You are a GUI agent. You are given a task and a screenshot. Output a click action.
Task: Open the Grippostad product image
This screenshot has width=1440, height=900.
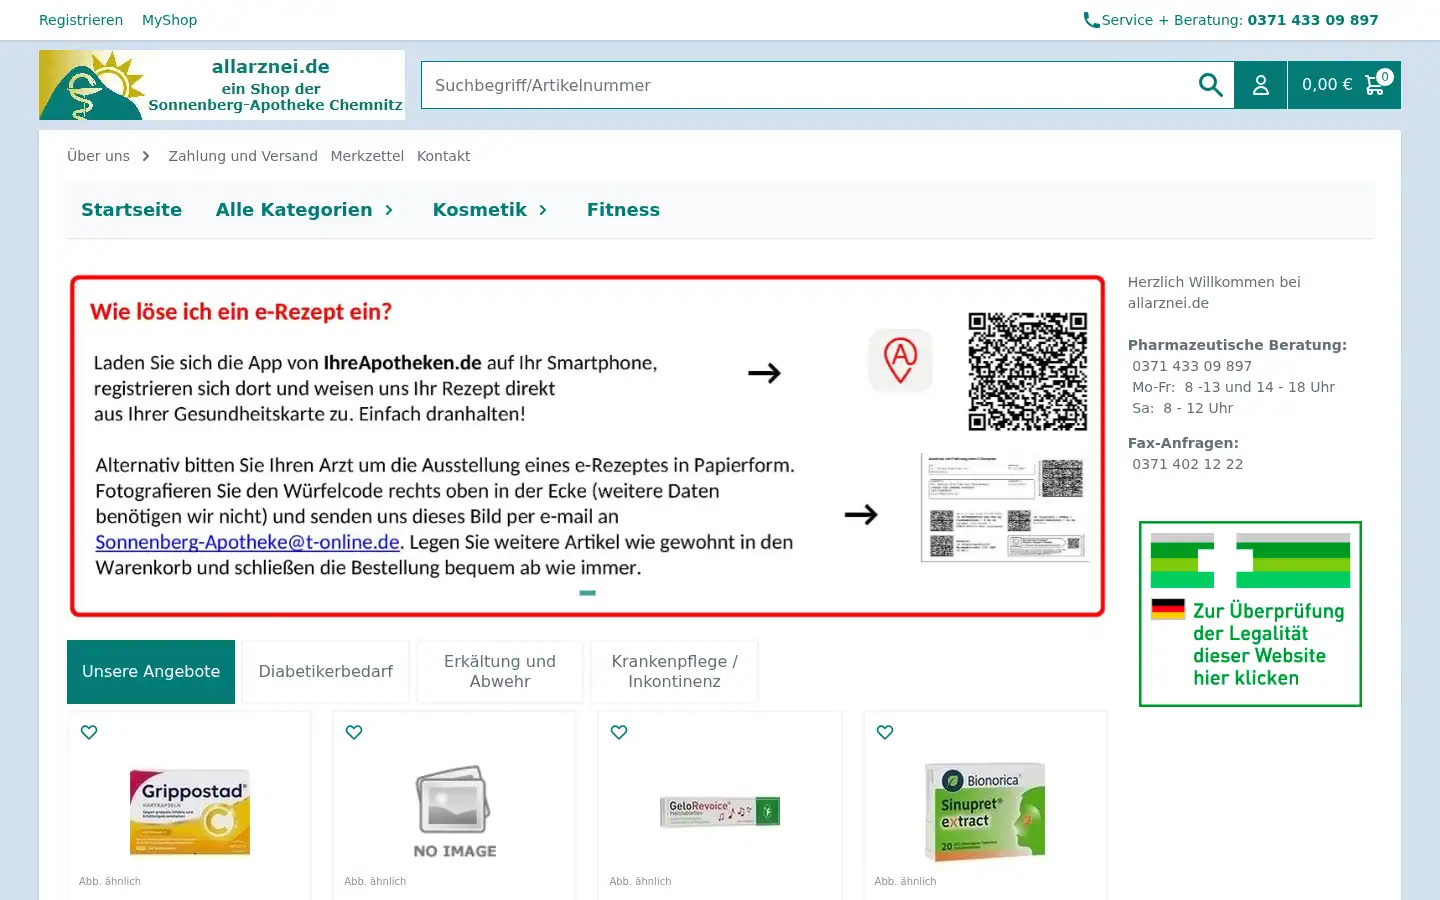(x=190, y=812)
